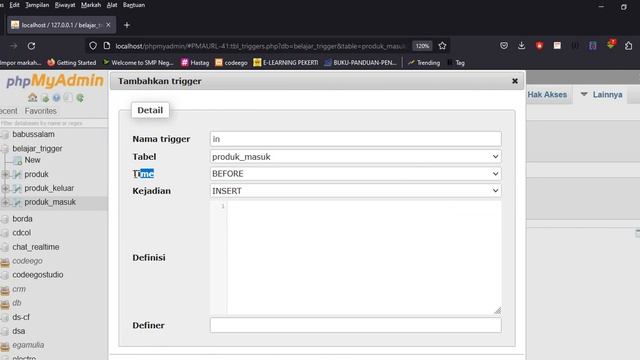This screenshot has height=360, width=640.
Task: Open the Riwayat menu
Action: pos(65,5)
